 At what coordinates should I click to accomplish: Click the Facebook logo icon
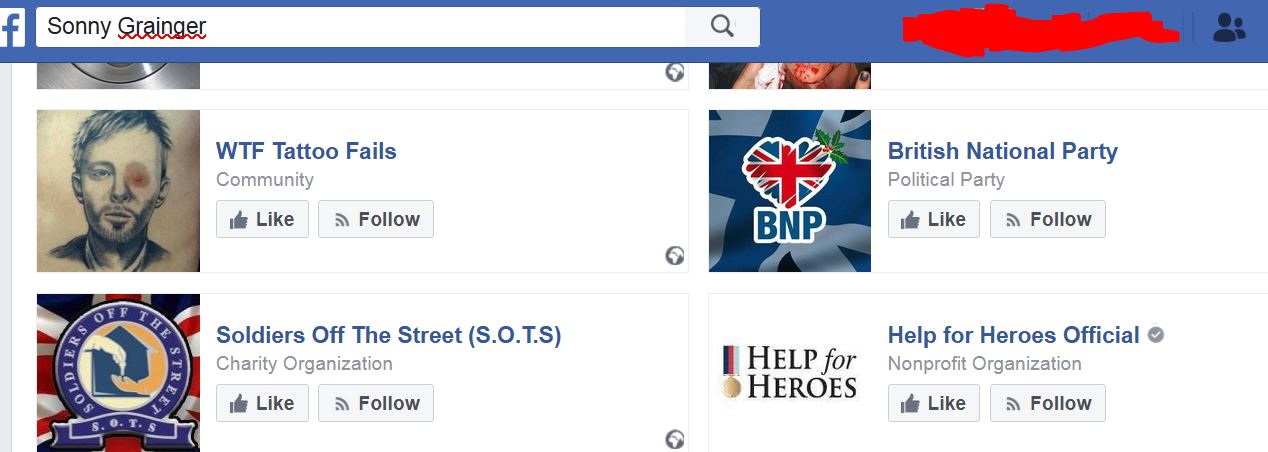[12, 28]
